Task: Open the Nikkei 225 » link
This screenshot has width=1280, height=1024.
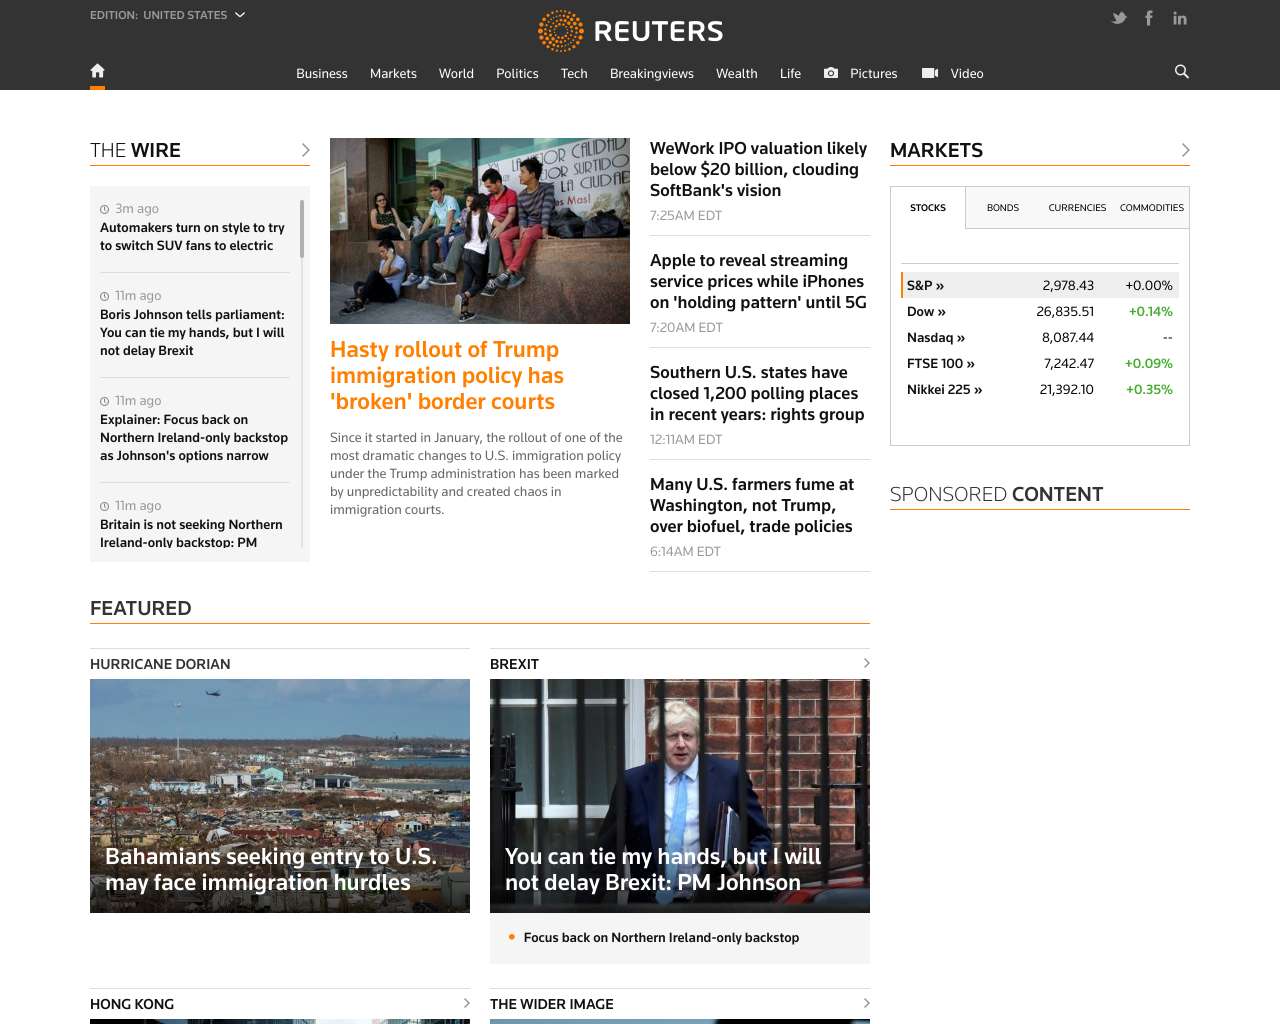Action: pyautogui.click(x=945, y=389)
